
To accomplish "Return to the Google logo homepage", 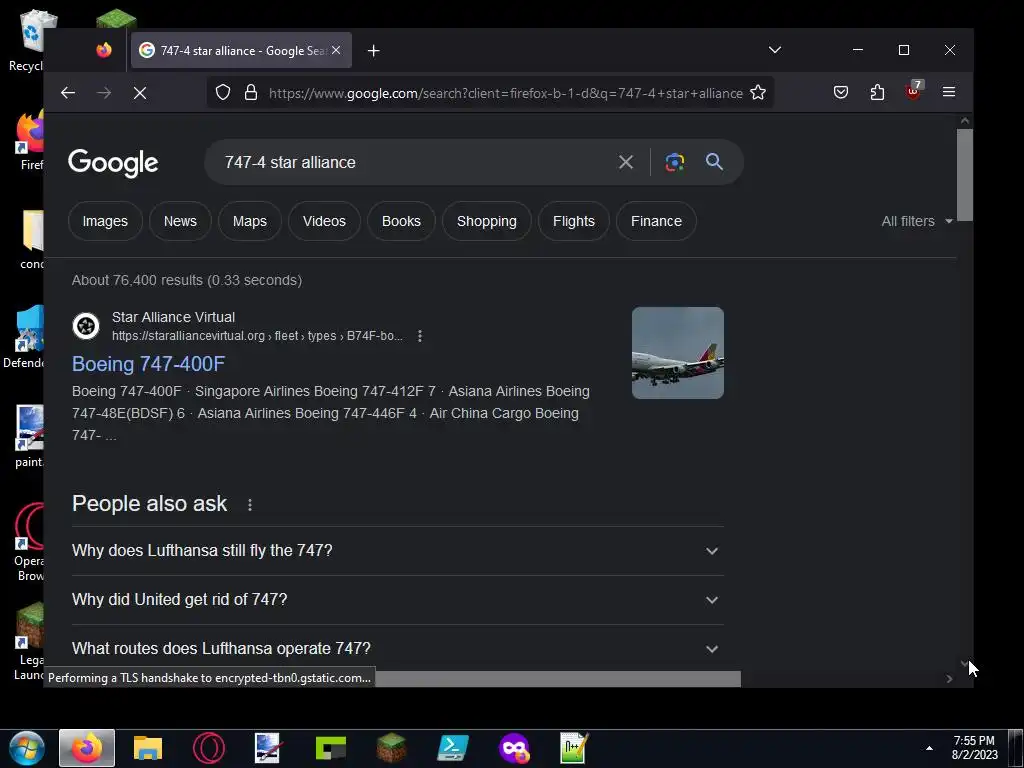I will (x=113, y=163).
